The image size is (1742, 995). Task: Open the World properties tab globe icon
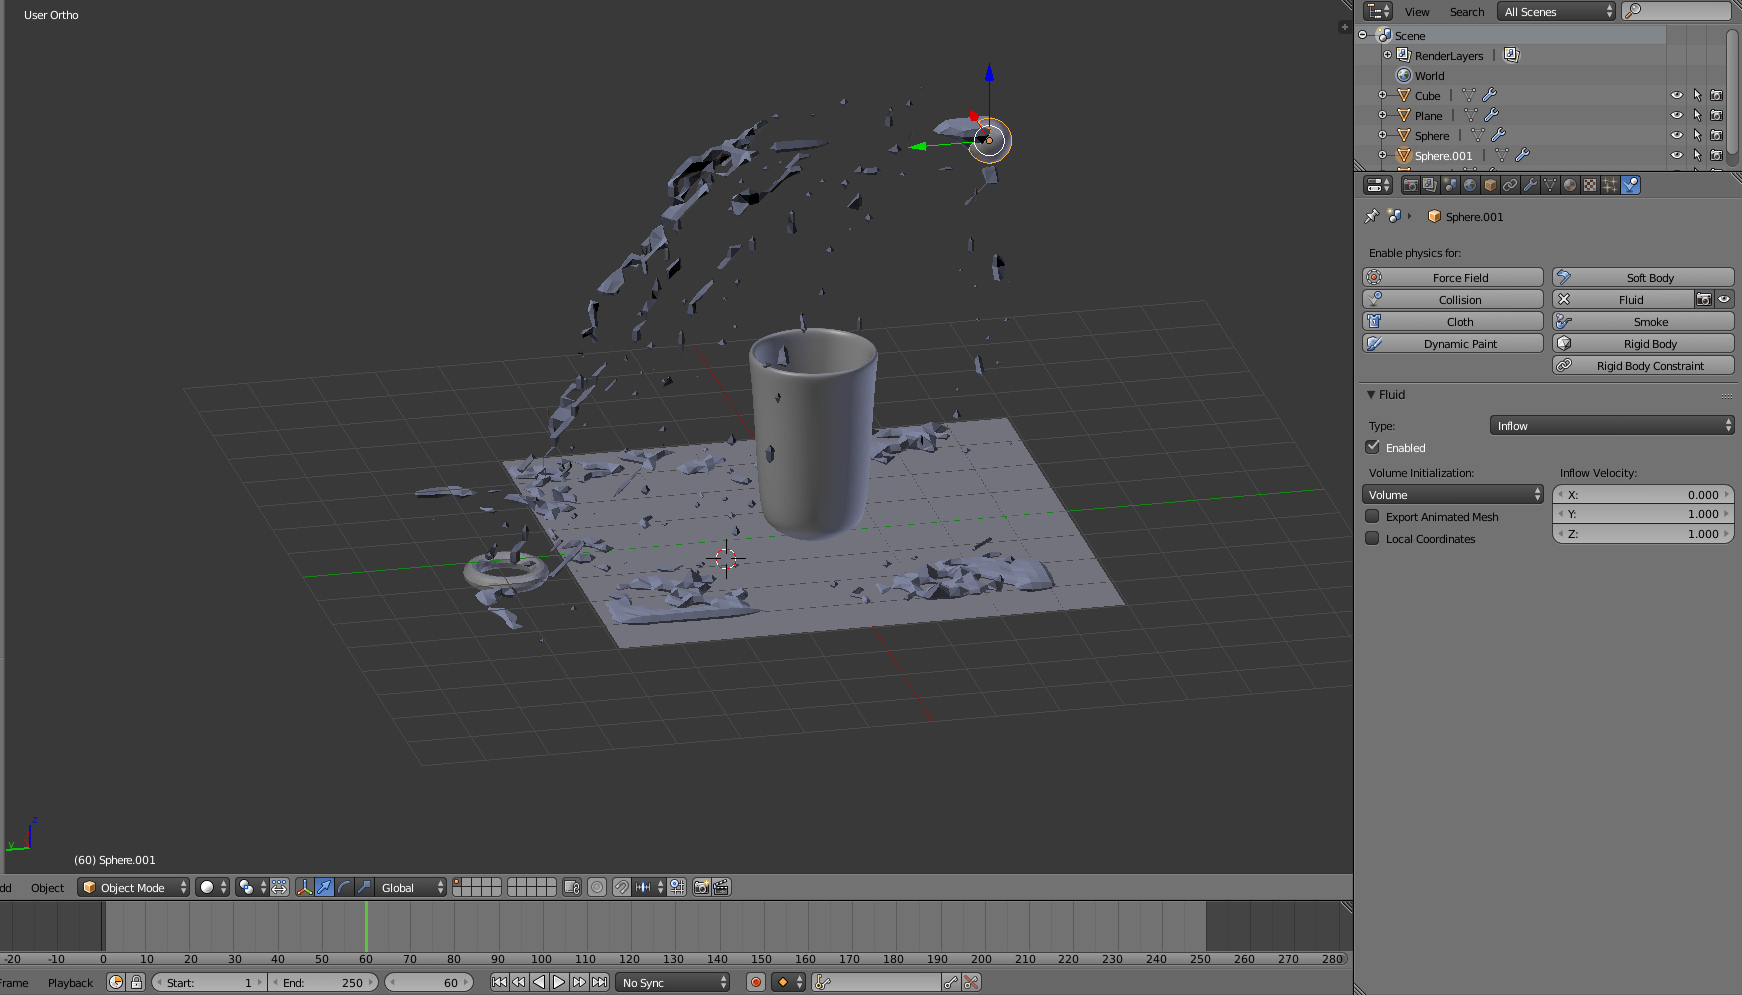coord(1470,185)
